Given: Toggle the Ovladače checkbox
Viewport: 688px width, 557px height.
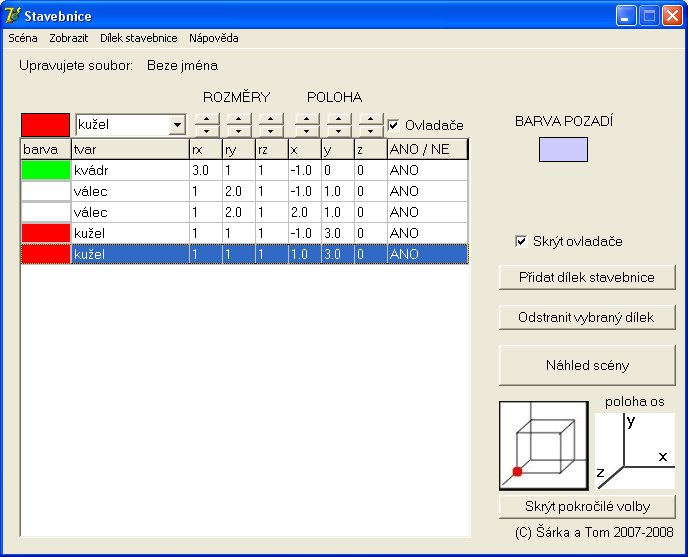Looking at the screenshot, I should (x=394, y=125).
